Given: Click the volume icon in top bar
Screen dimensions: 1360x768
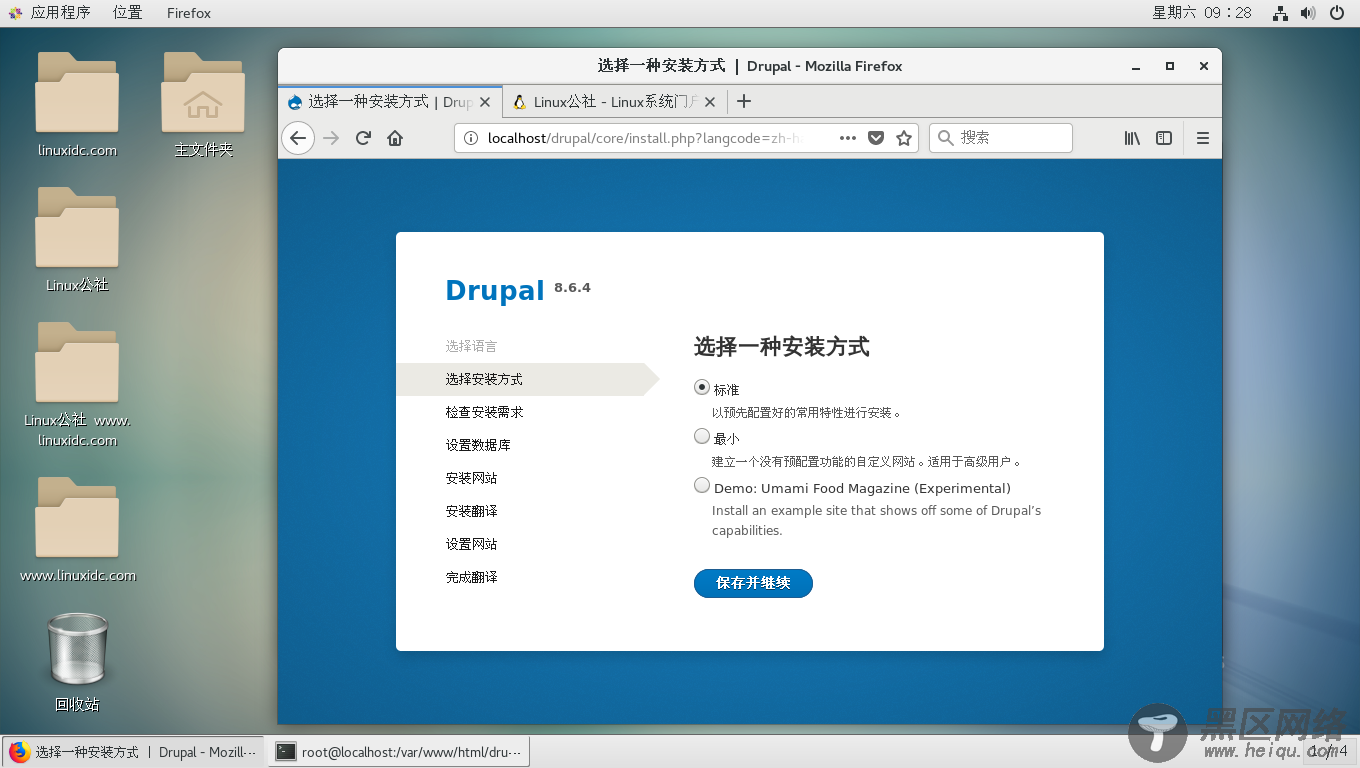Looking at the screenshot, I should click(1308, 13).
